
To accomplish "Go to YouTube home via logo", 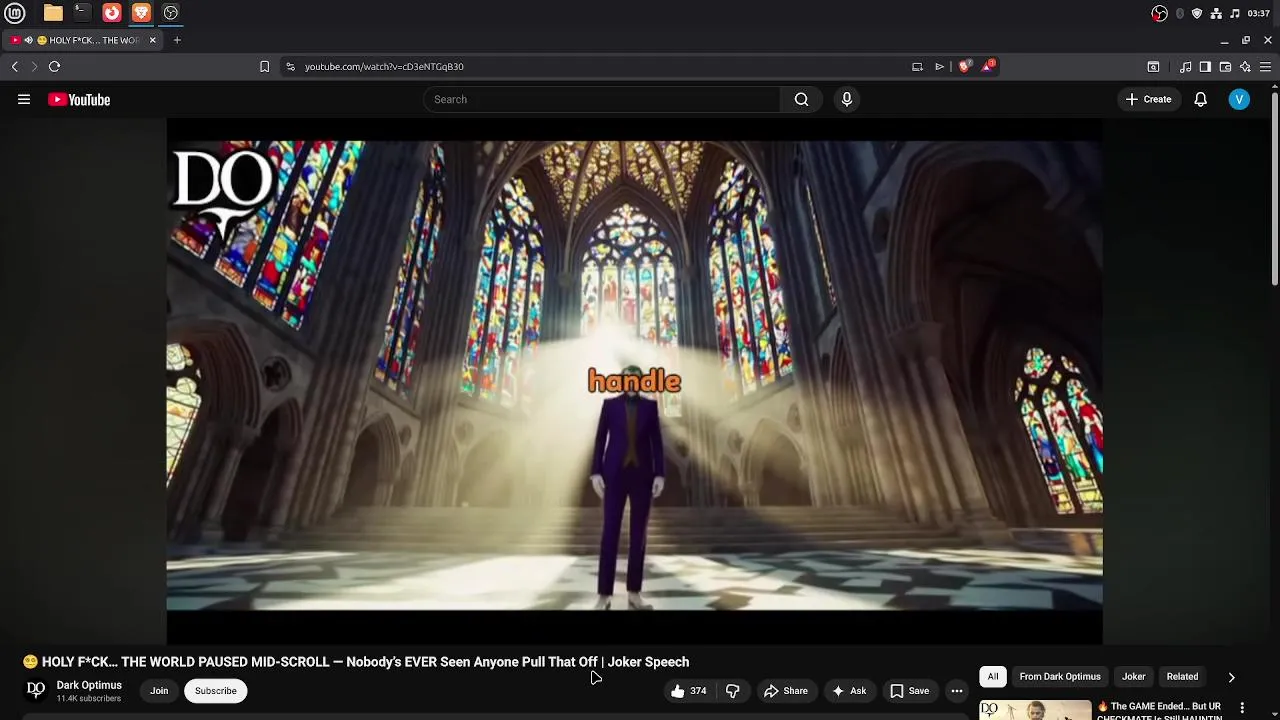I will (79, 99).
